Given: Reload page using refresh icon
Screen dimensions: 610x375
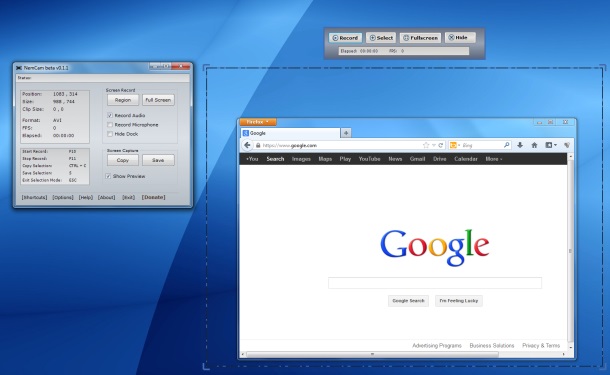Looking at the screenshot, I should [441, 145].
